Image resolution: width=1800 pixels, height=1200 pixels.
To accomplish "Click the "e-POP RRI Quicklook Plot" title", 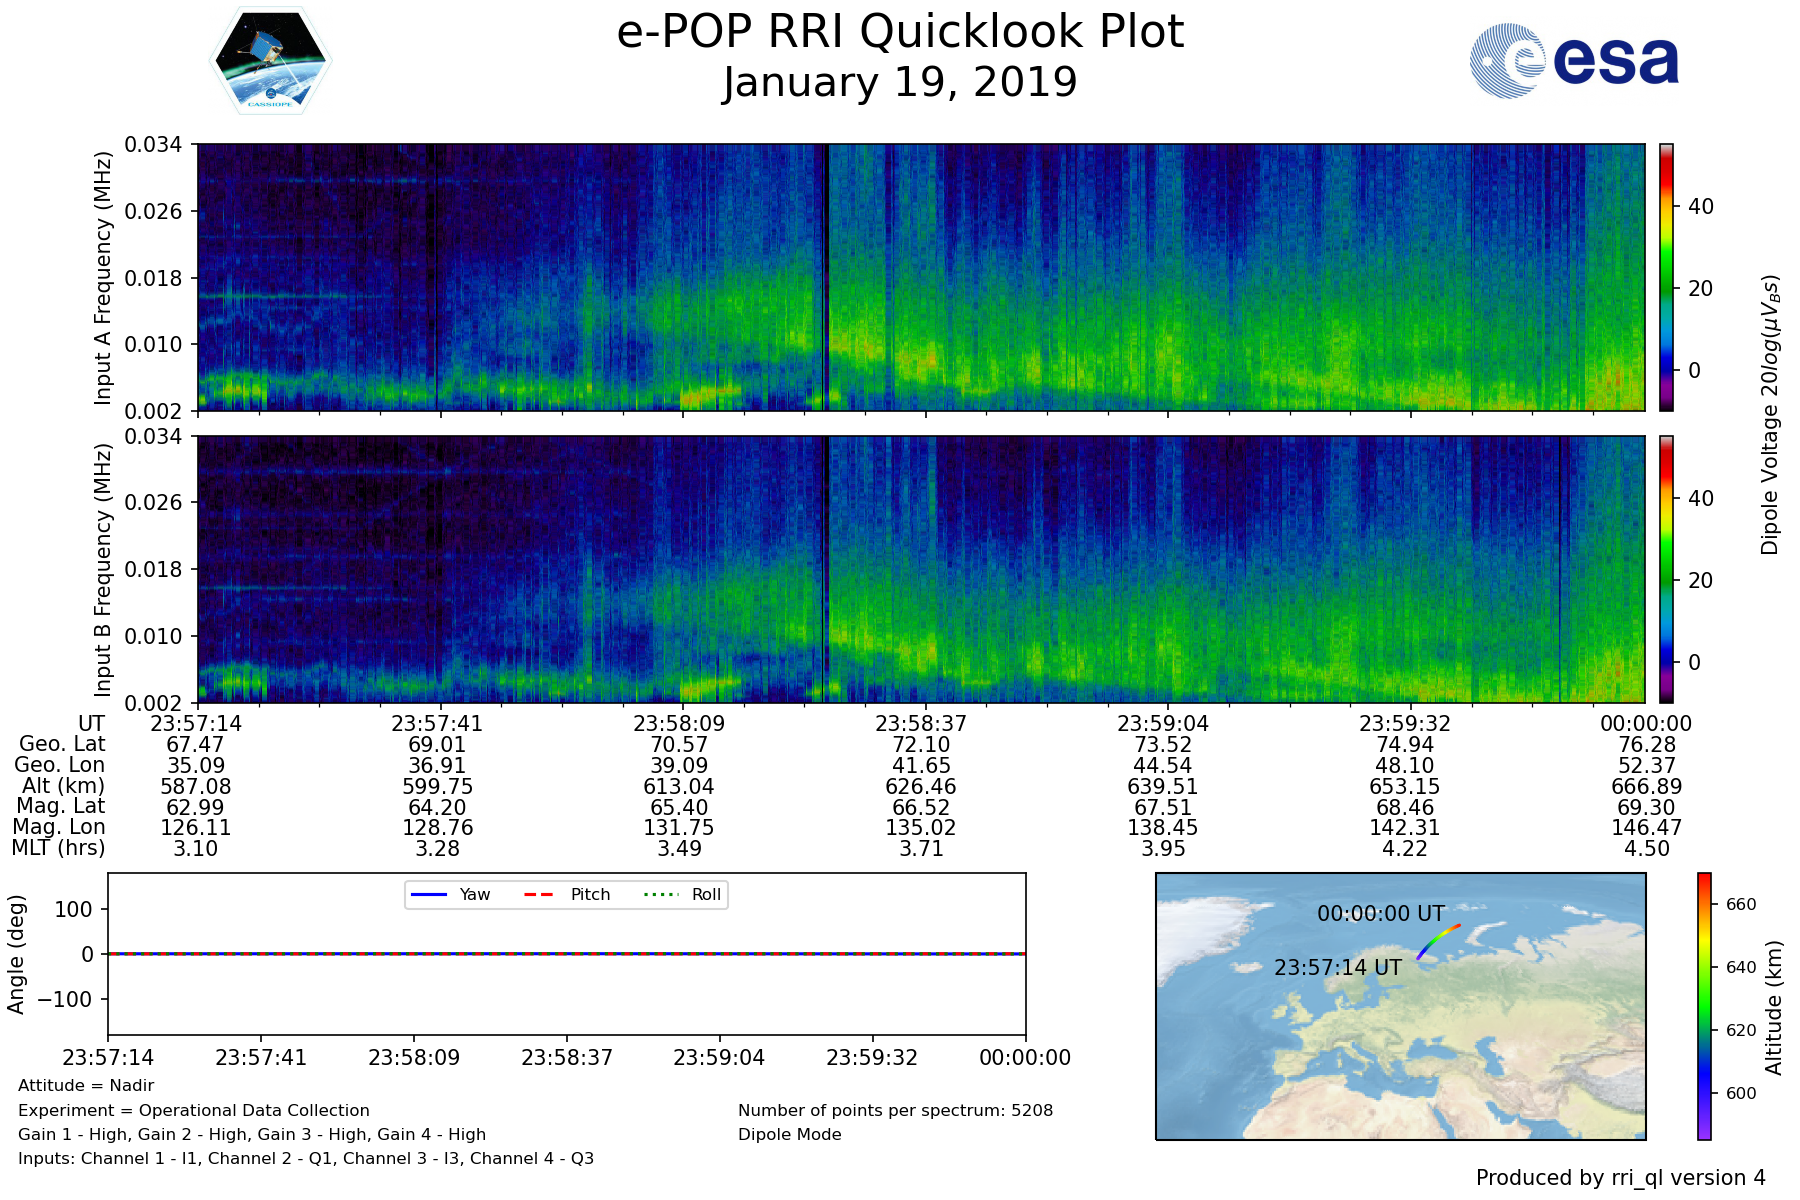I will (900, 32).
